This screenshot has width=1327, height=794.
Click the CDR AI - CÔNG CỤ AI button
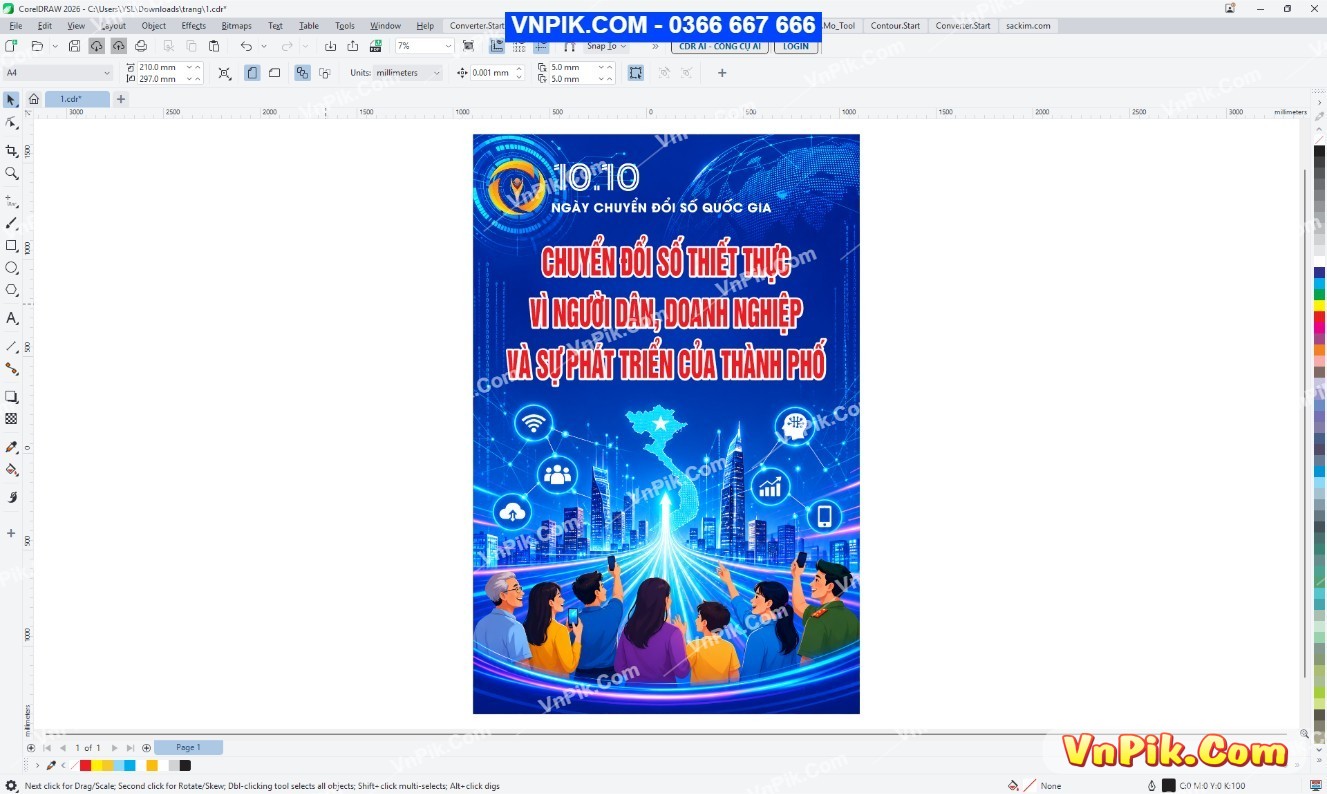[x=720, y=46]
